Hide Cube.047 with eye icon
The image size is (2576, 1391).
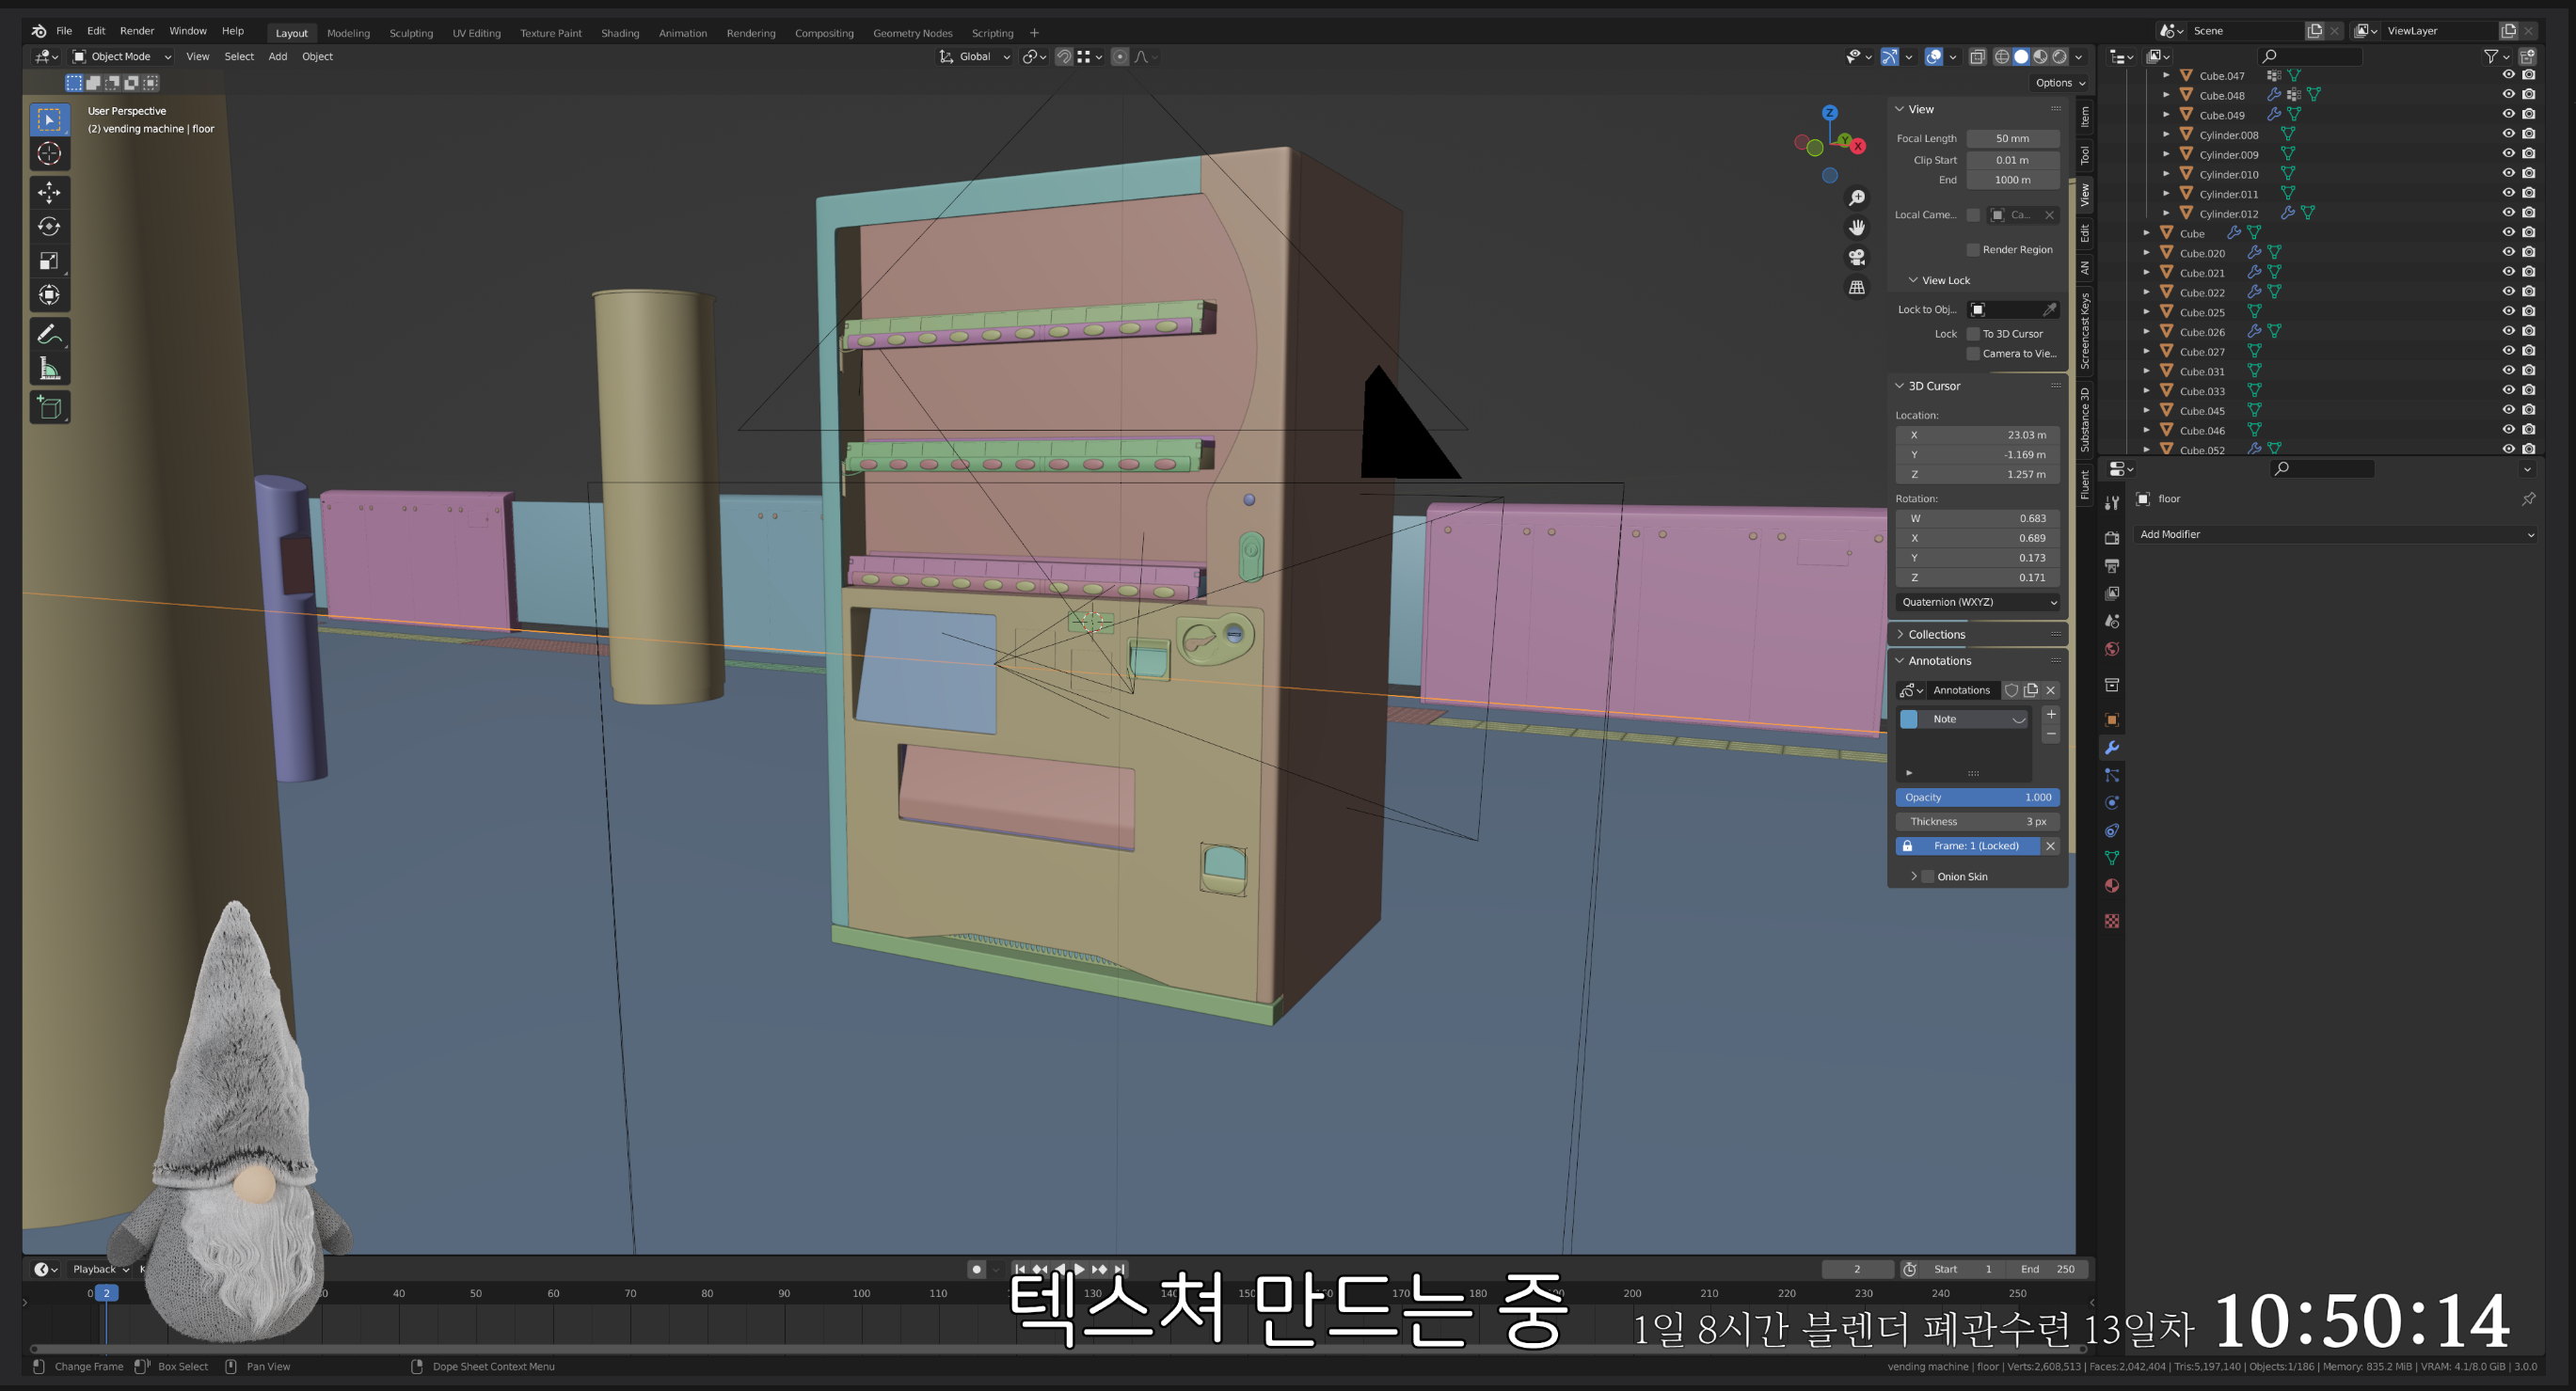point(2508,75)
